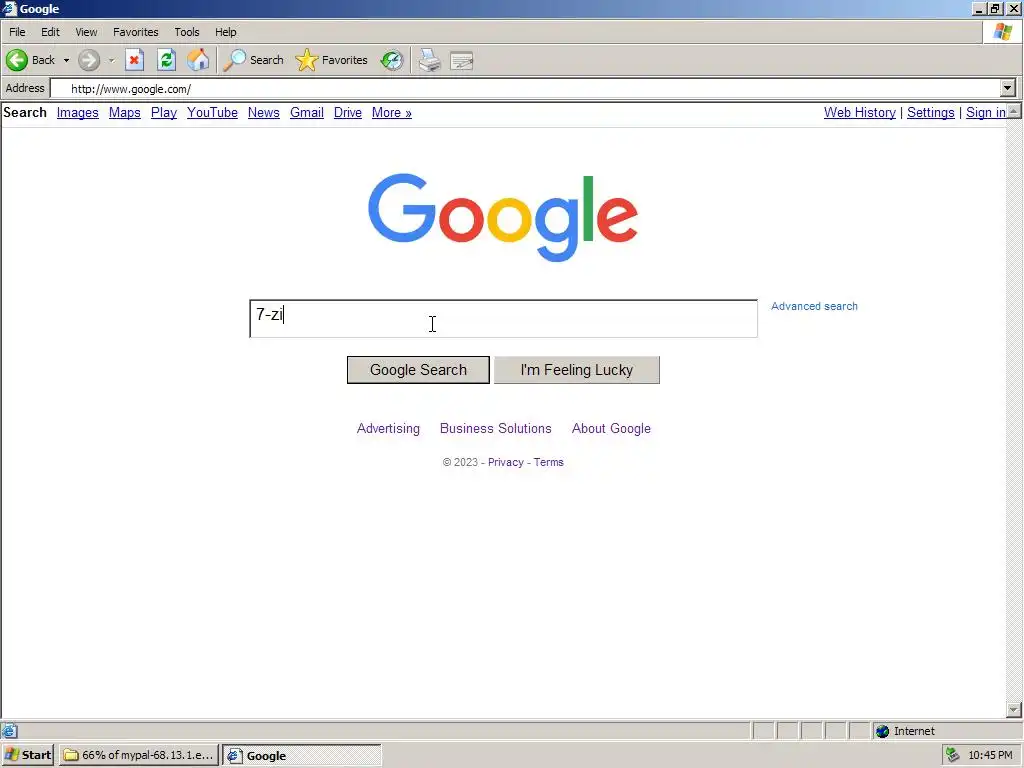Click the Address bar URL field

click(x=526, y=88)
